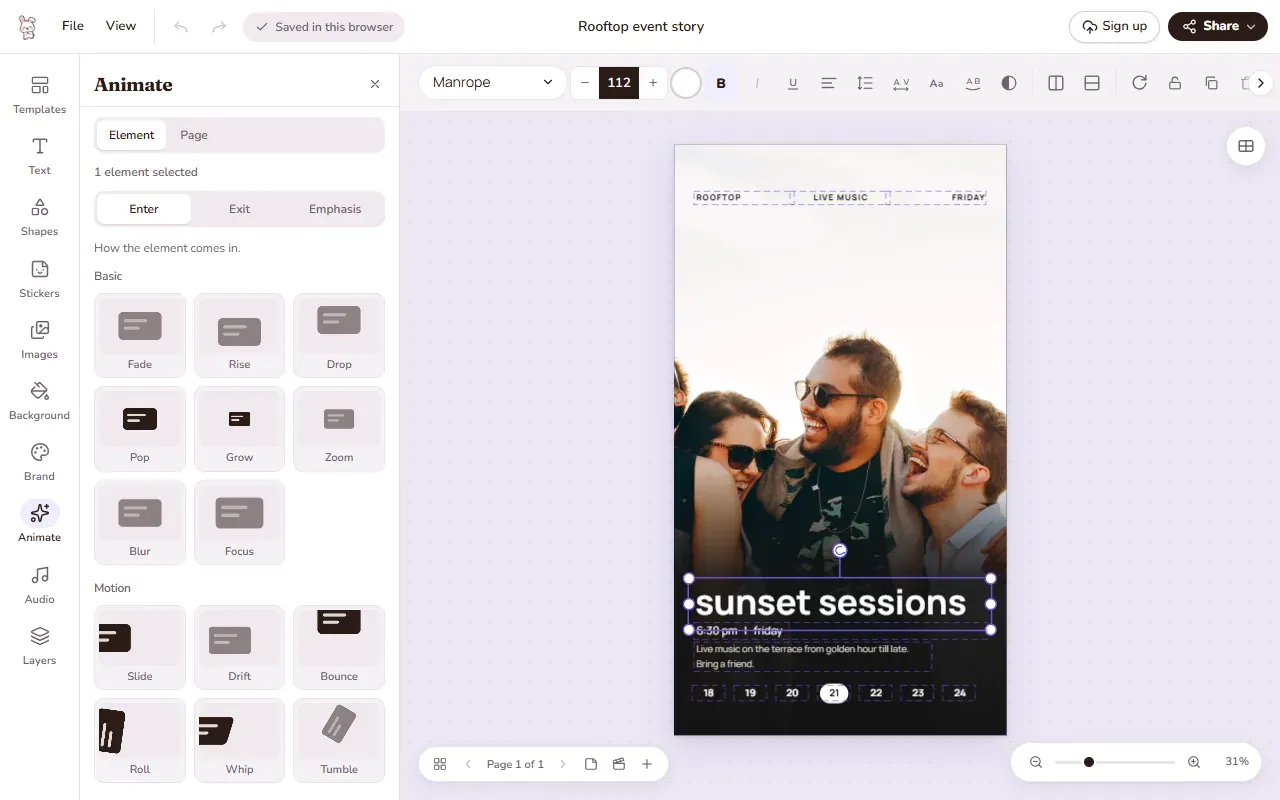Toggle text case Aa button
The image size is (1280, 800).
(937, 83)
